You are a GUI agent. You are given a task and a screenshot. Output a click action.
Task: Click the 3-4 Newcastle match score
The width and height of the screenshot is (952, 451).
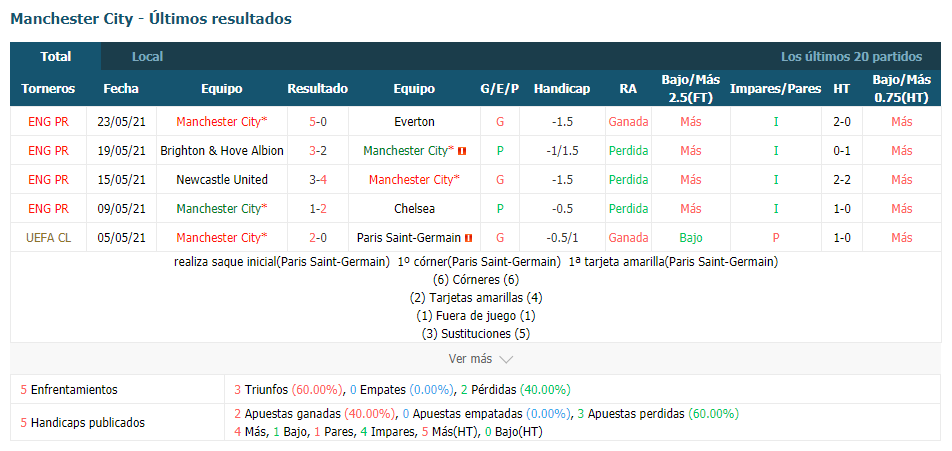318,180
